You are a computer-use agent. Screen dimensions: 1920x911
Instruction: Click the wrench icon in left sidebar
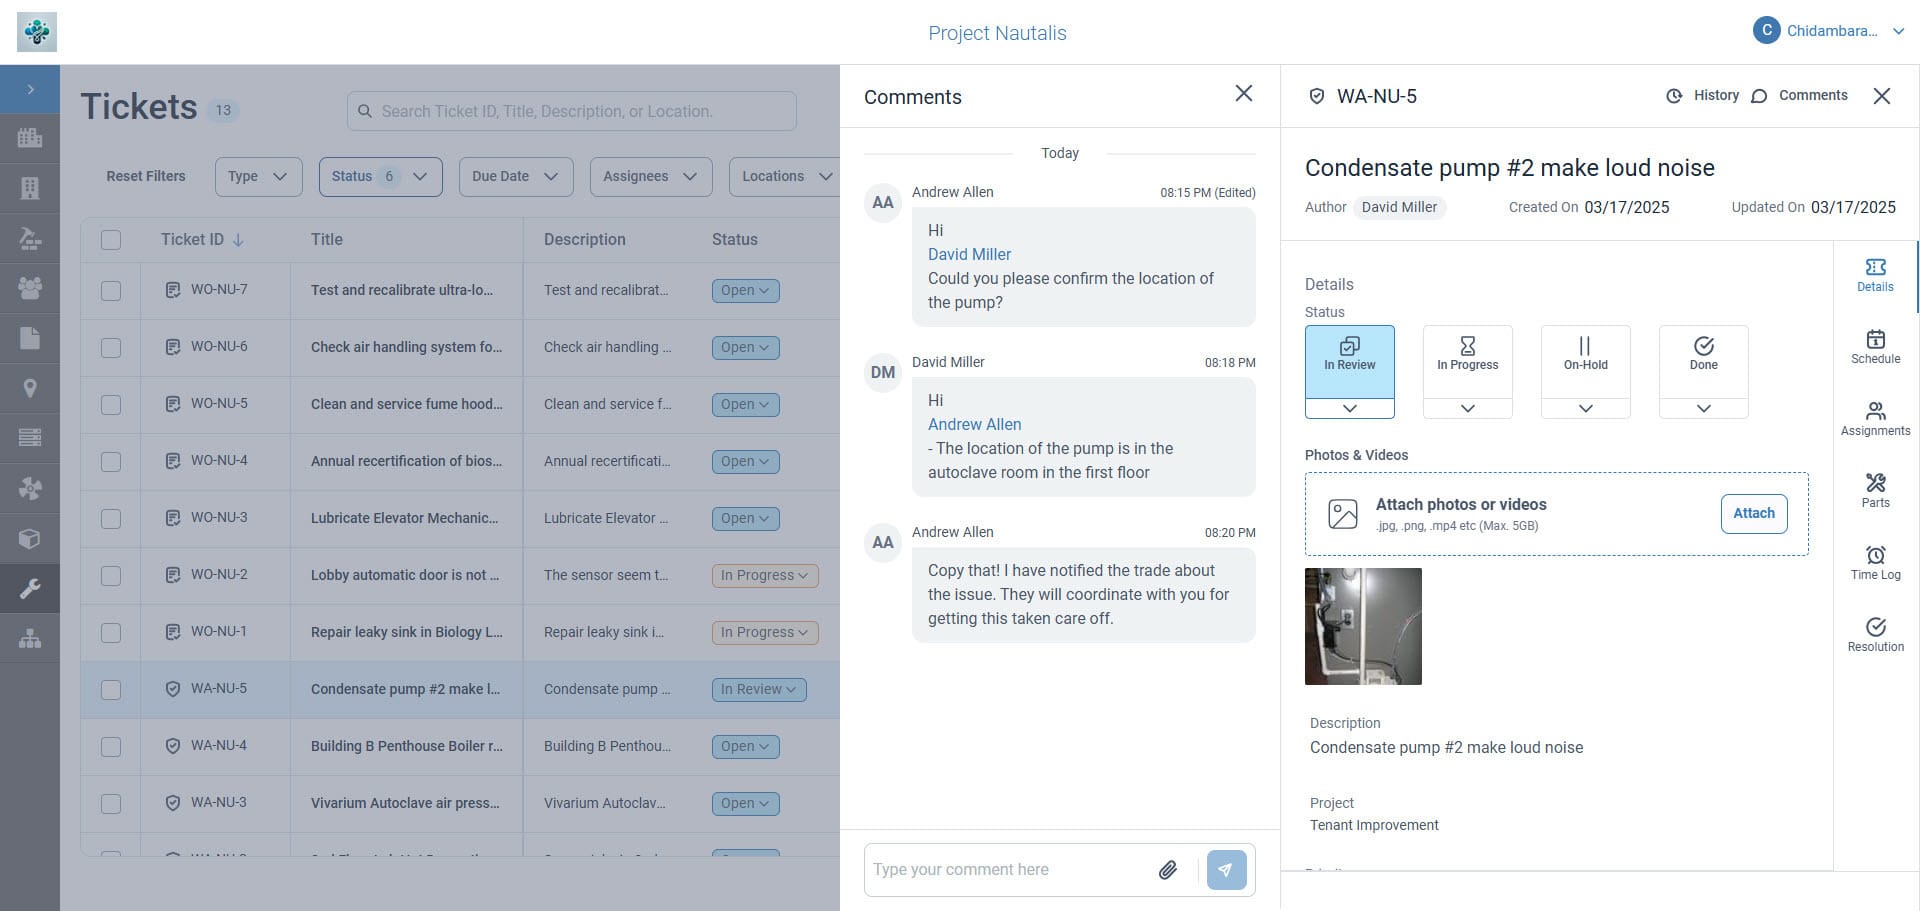click(30, 588)
